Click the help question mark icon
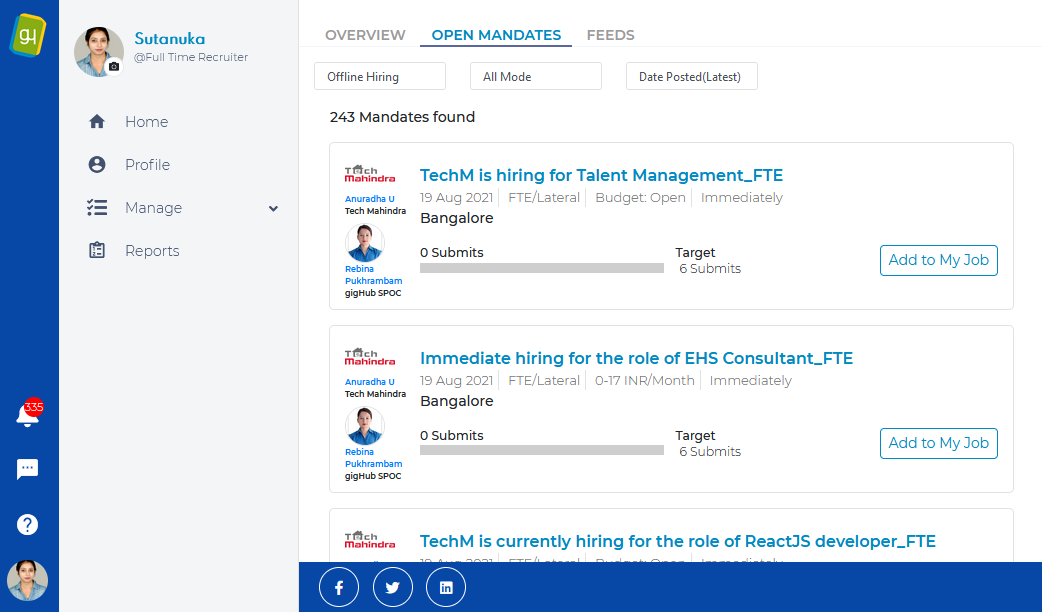Screen dimensions: 1042x612 point(28,524)
